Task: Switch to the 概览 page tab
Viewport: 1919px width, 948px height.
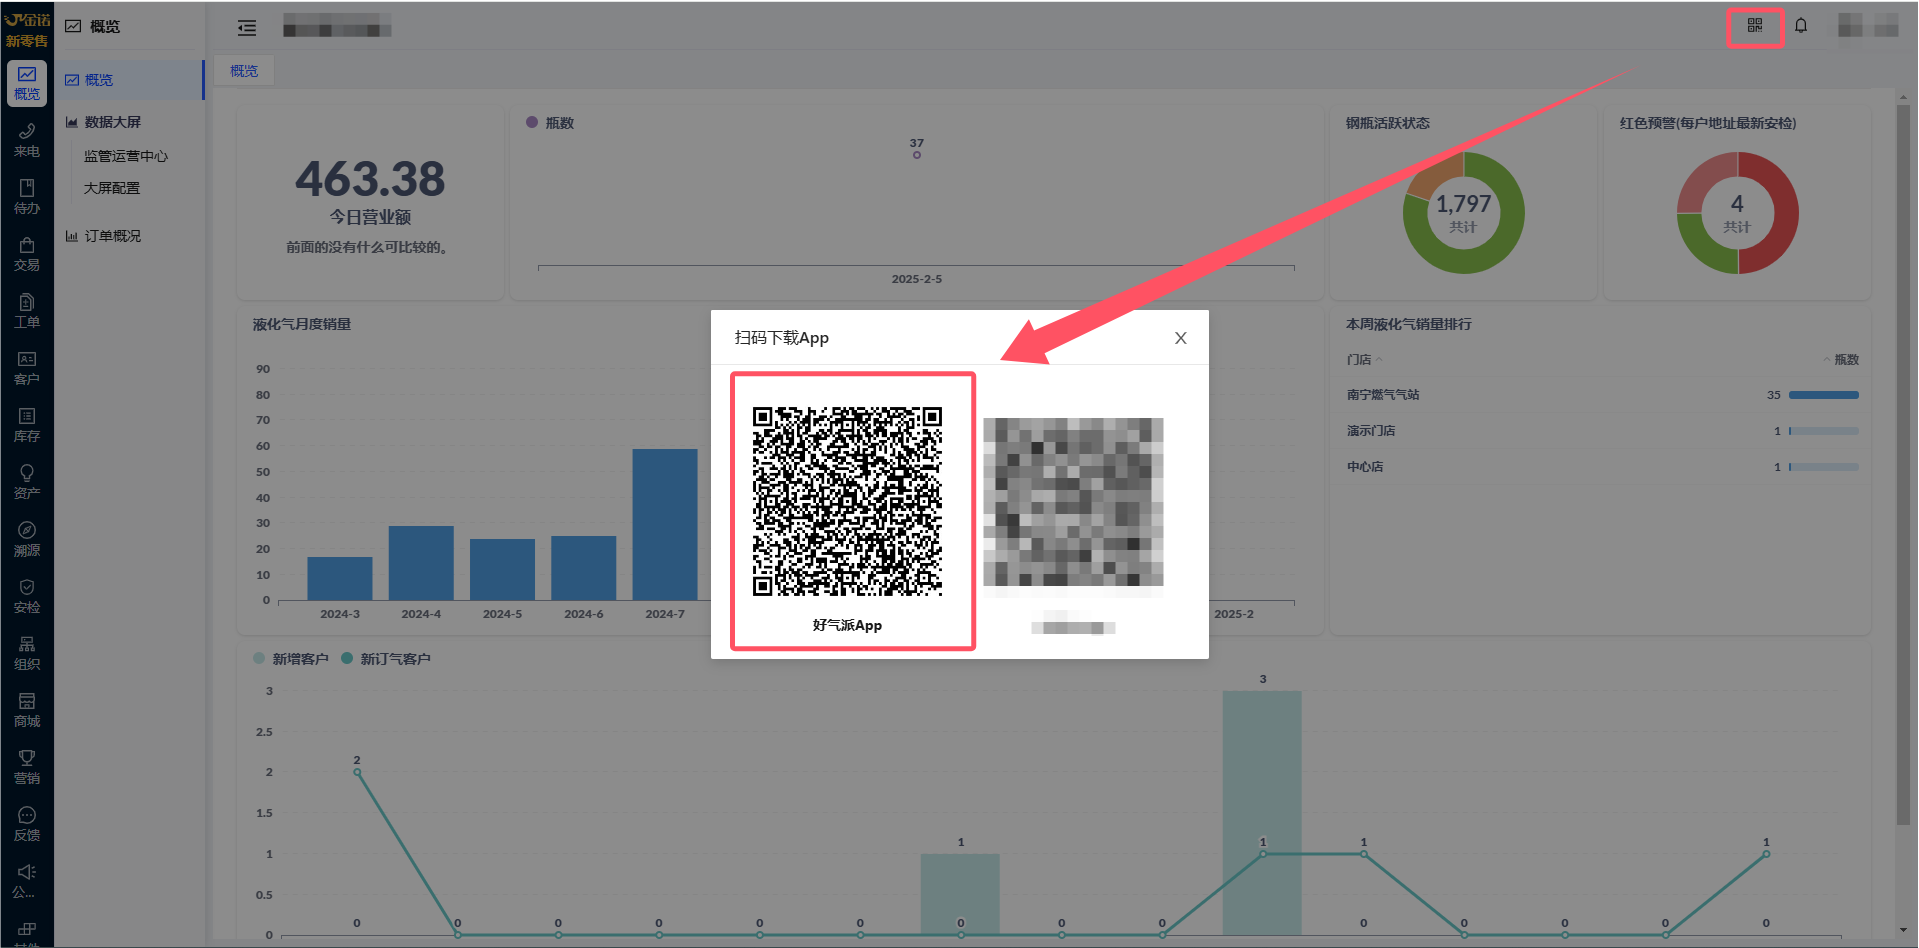Action: [244, 71]
